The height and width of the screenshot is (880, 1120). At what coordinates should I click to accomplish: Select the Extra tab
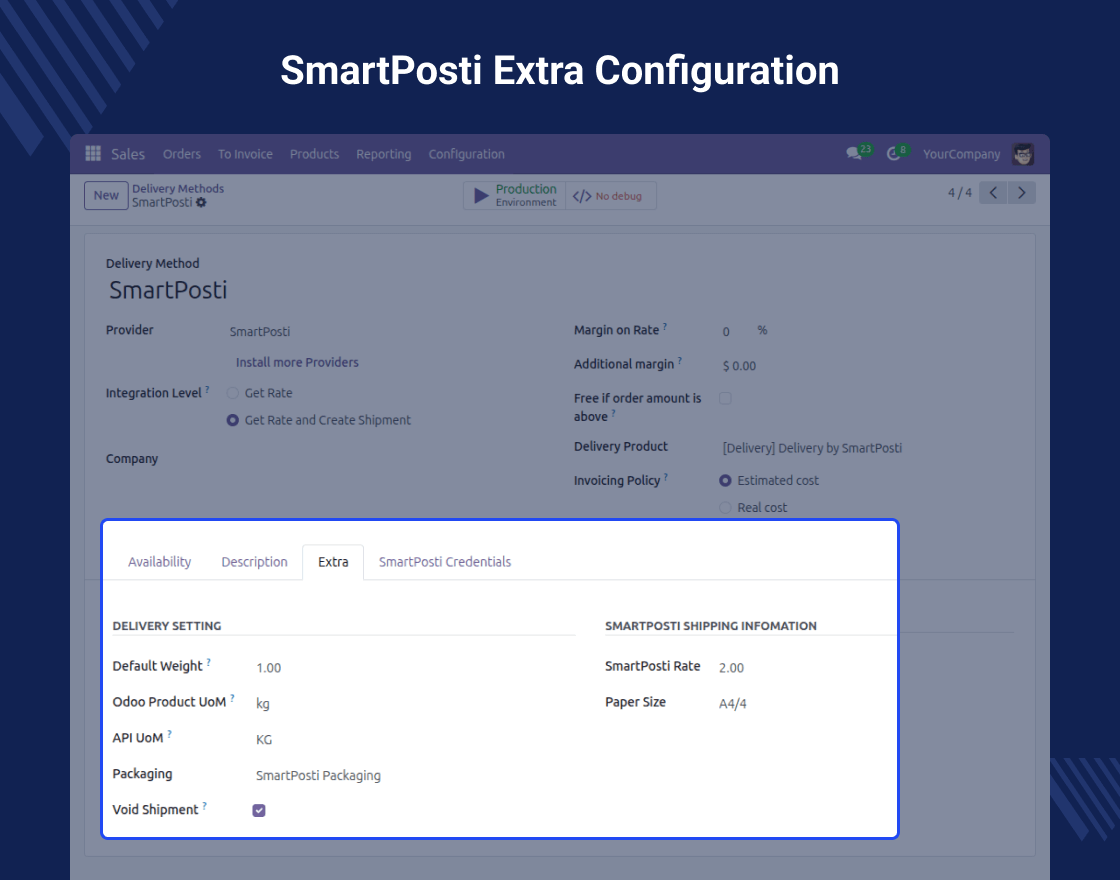coord(333,562)
